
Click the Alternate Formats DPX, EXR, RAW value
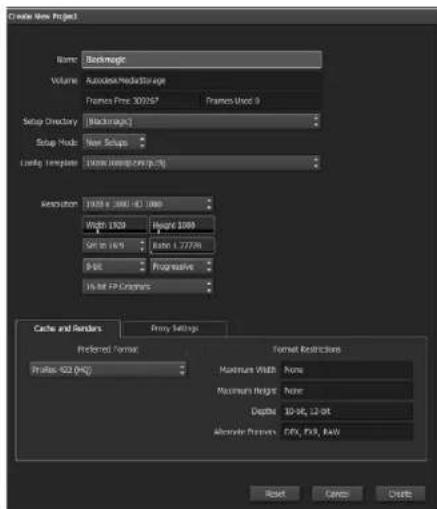pos(347,432)
